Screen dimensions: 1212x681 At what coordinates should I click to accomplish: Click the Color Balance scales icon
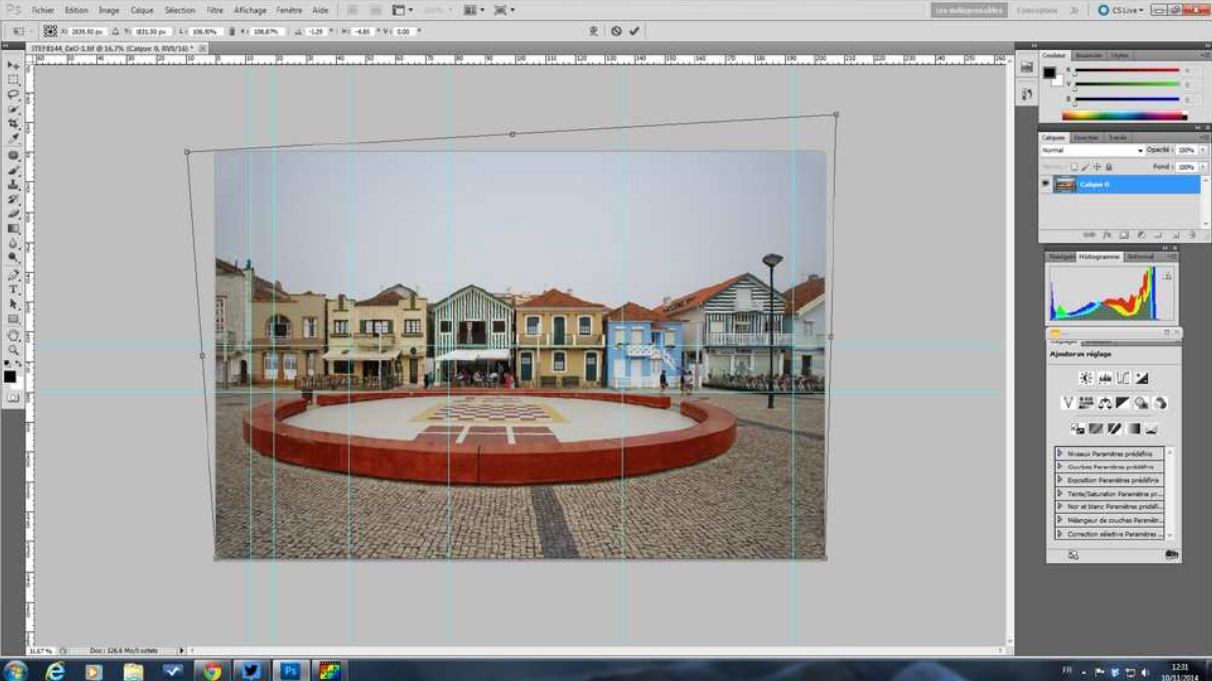click(x=1105, y=403)
